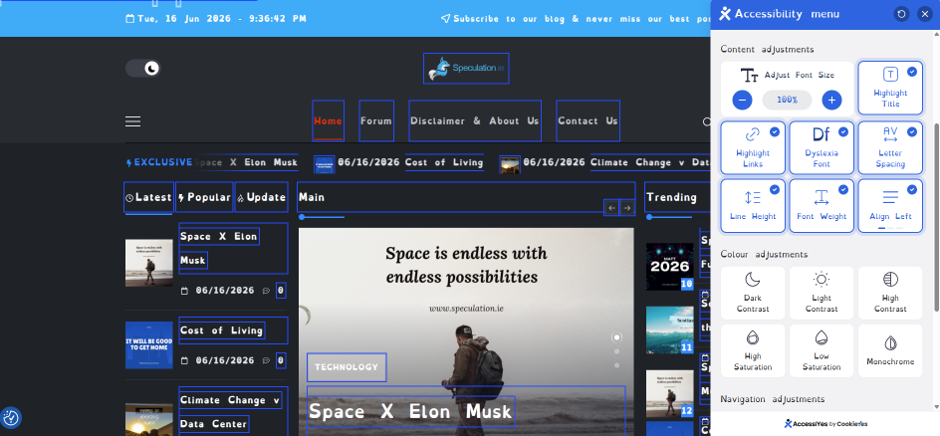Decrease font size with the minus button
Image resolution: width=940 pixels, height=436 pixels.
742,100
